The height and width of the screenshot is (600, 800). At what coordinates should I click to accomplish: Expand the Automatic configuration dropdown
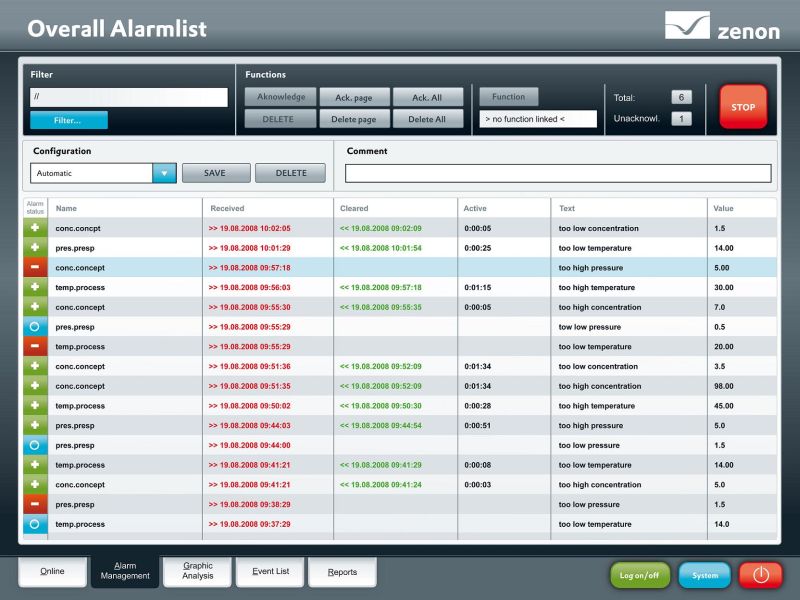pyautogui.click(x=164, y=173)
